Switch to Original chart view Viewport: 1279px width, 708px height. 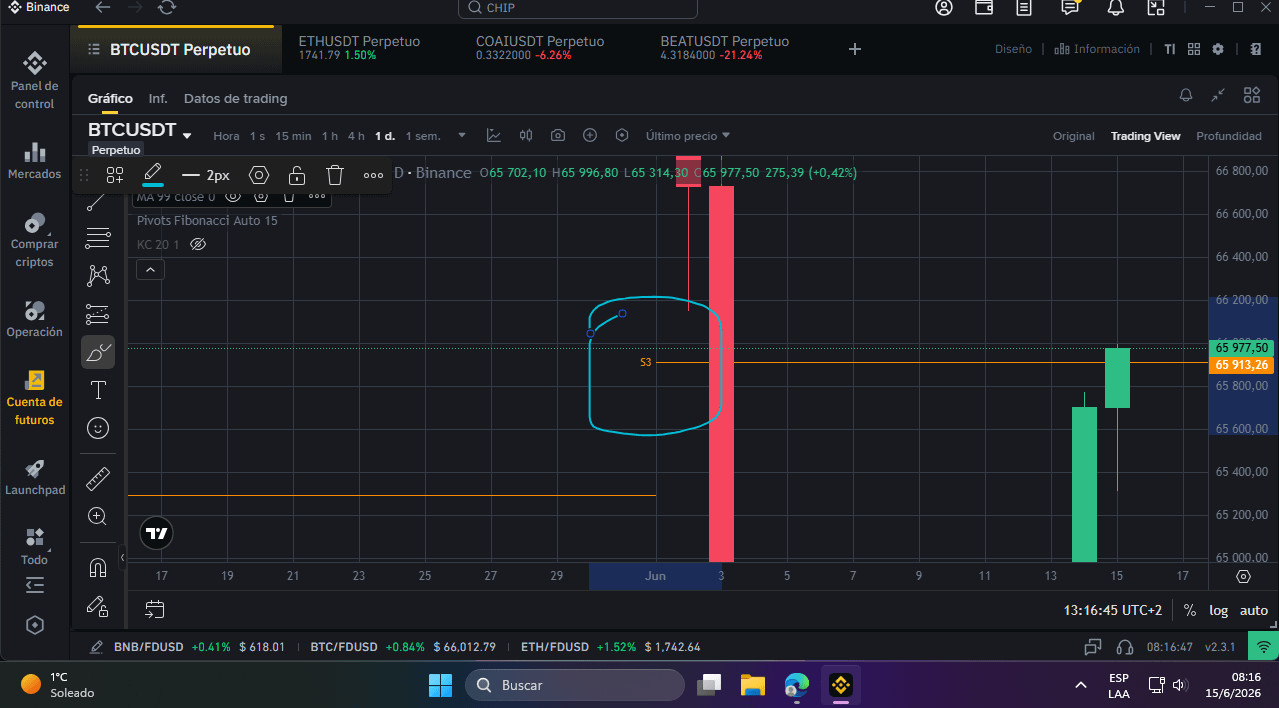pyautogui.click(x=1073, y=136)
